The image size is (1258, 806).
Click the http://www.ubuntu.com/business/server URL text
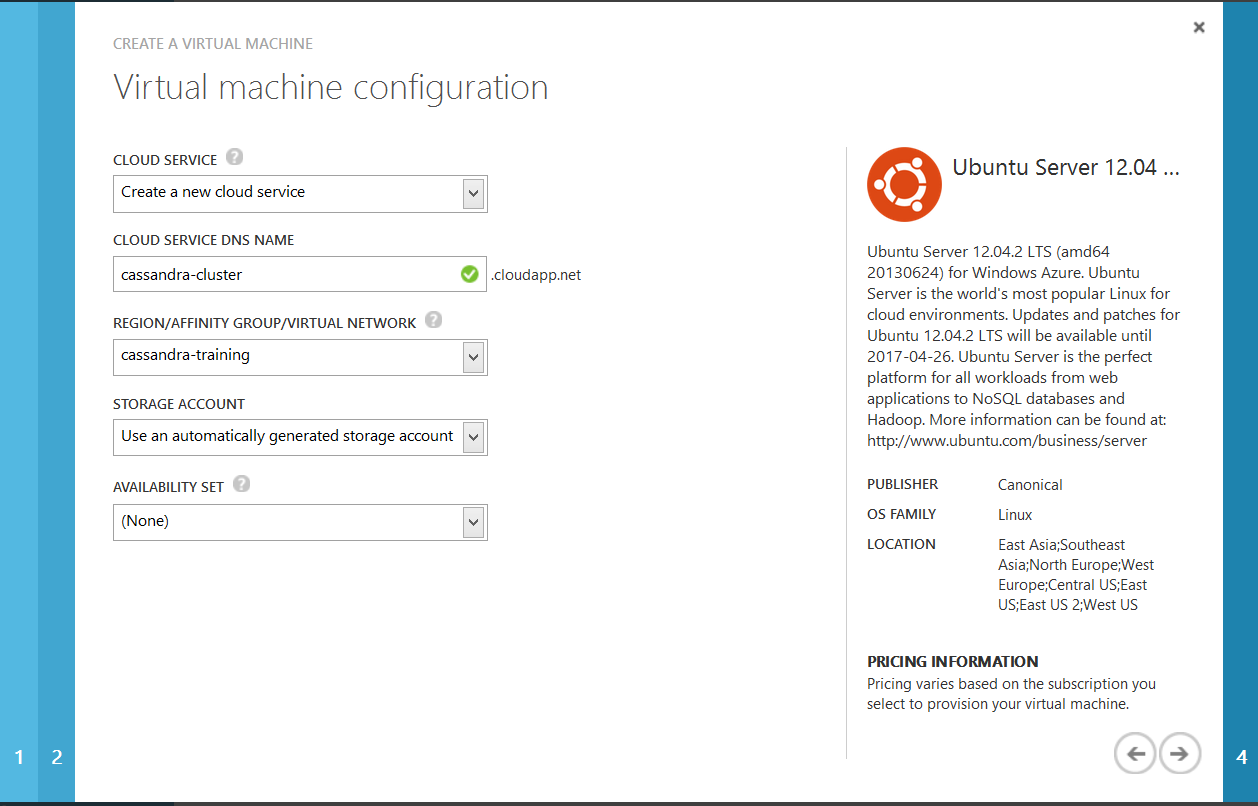point(1007,440)
